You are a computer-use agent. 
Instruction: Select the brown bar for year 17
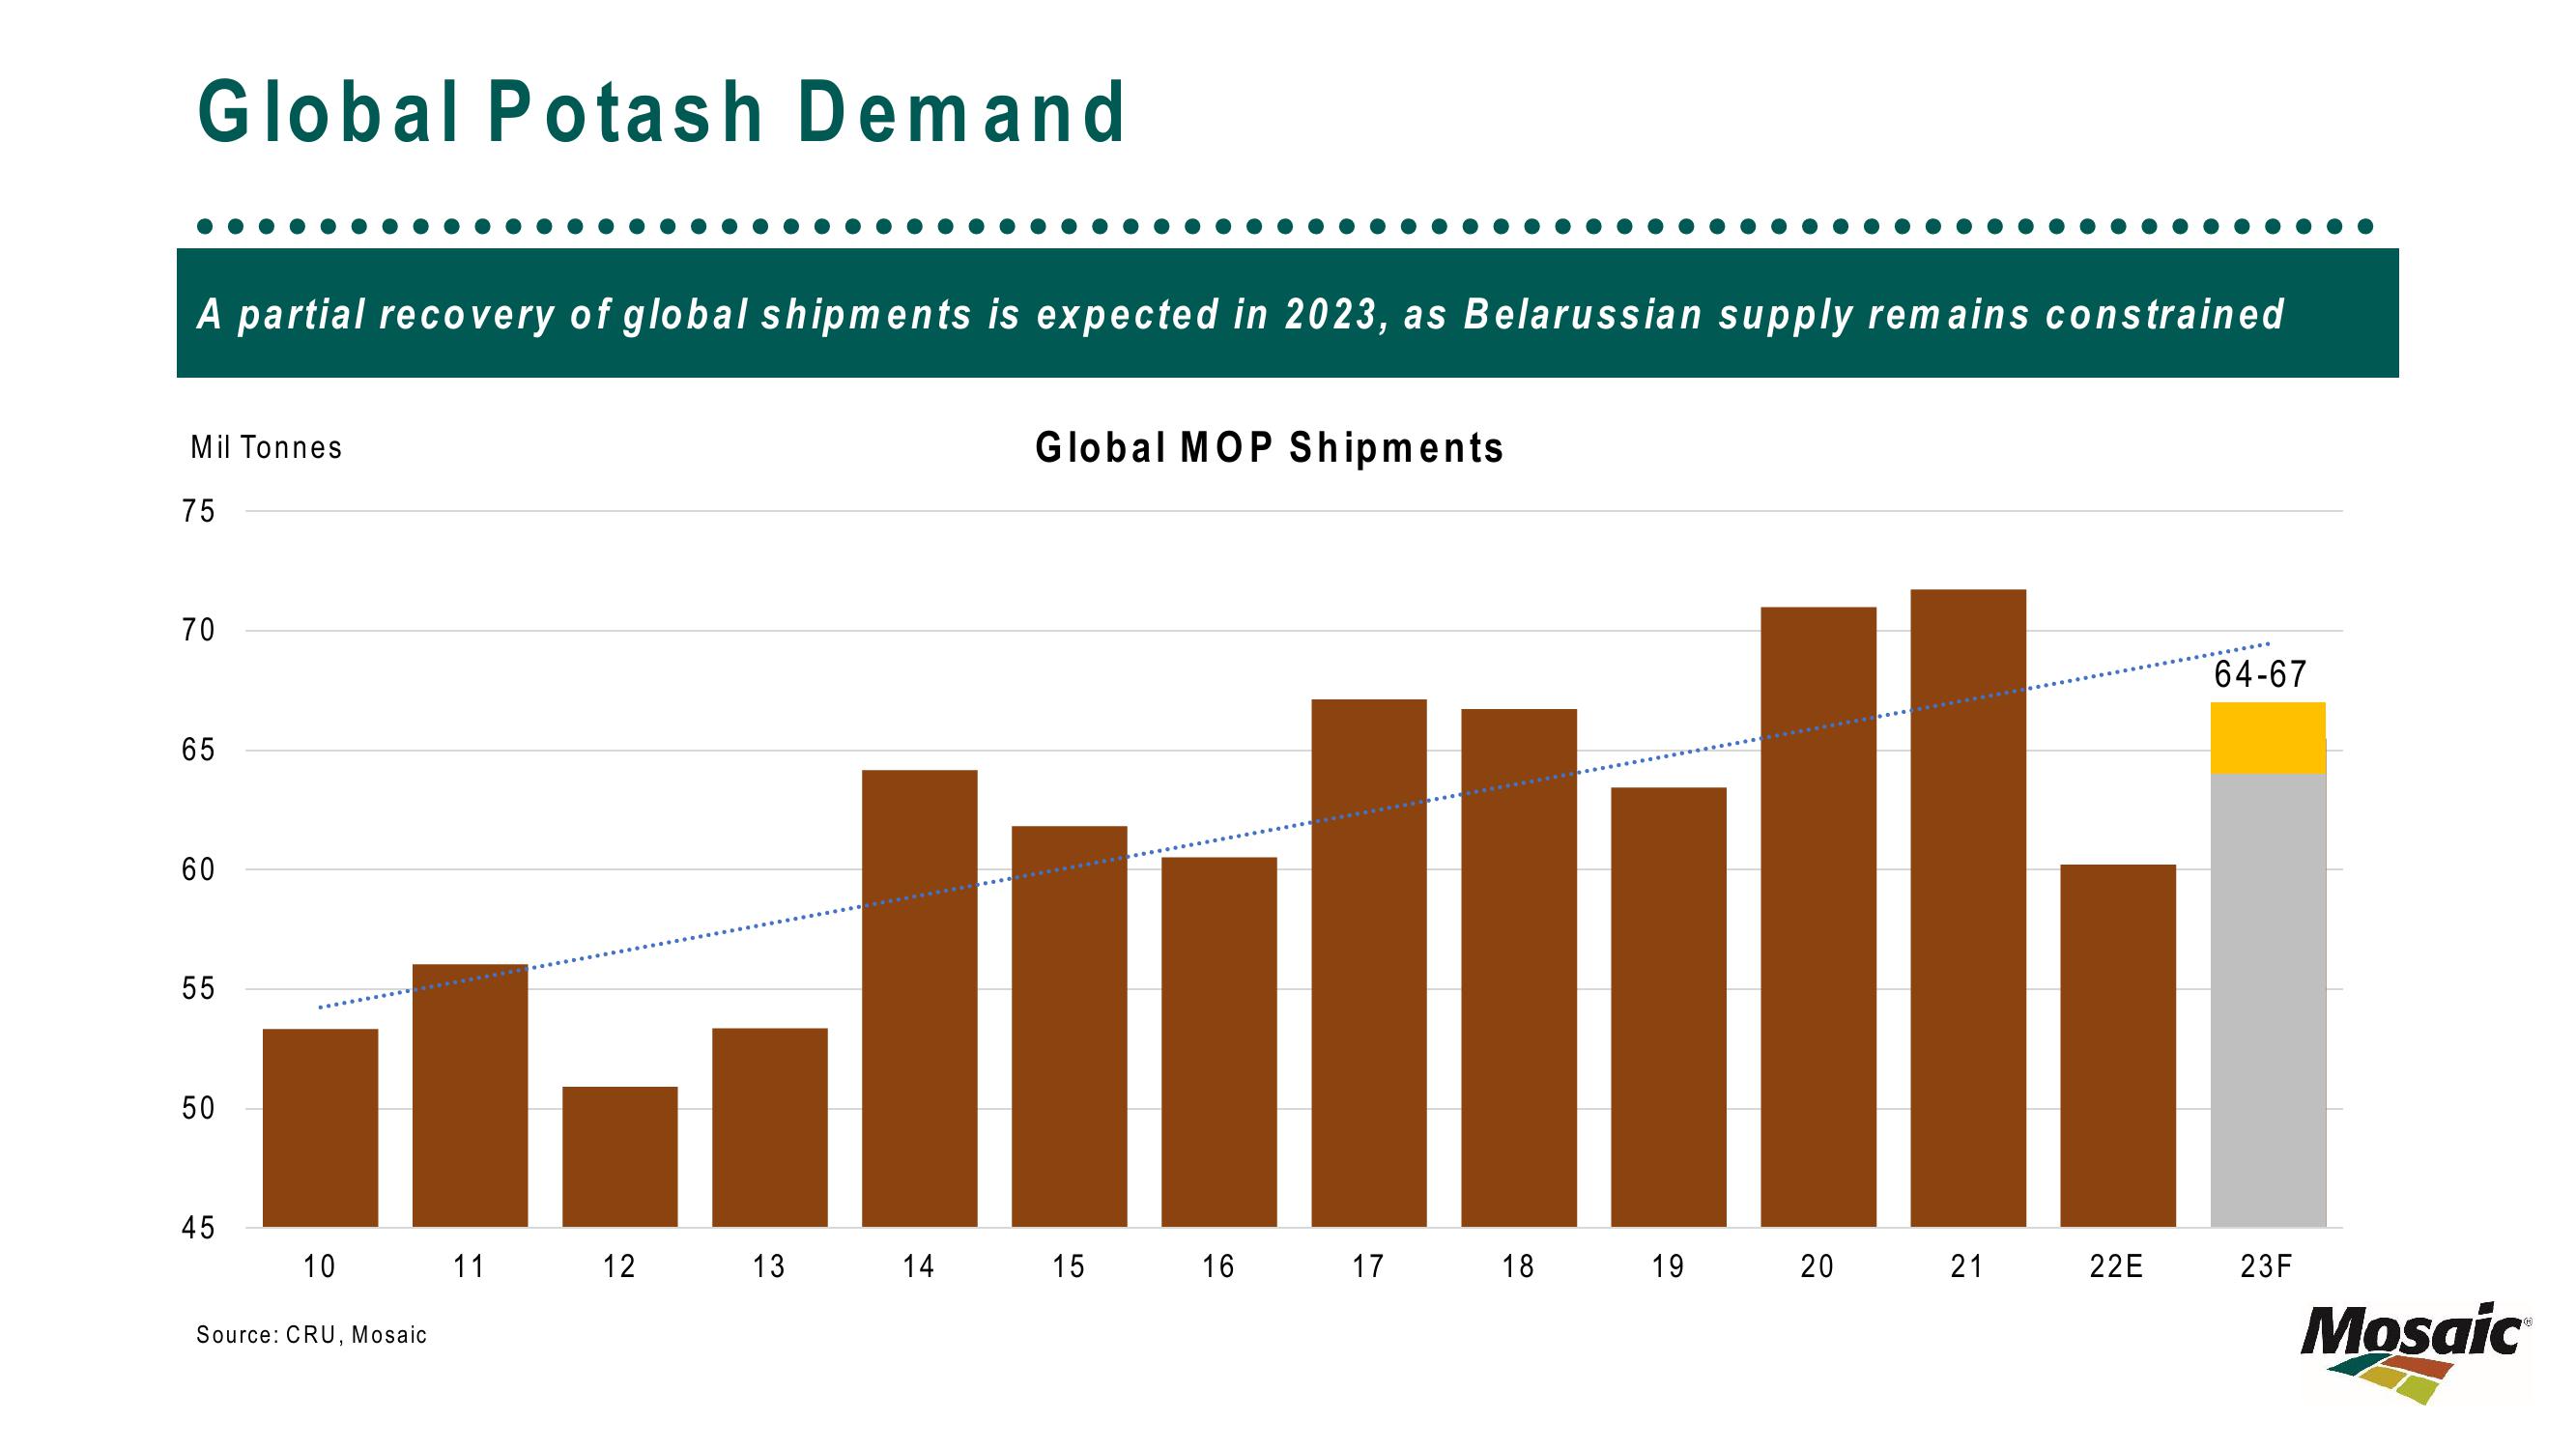1369,963
